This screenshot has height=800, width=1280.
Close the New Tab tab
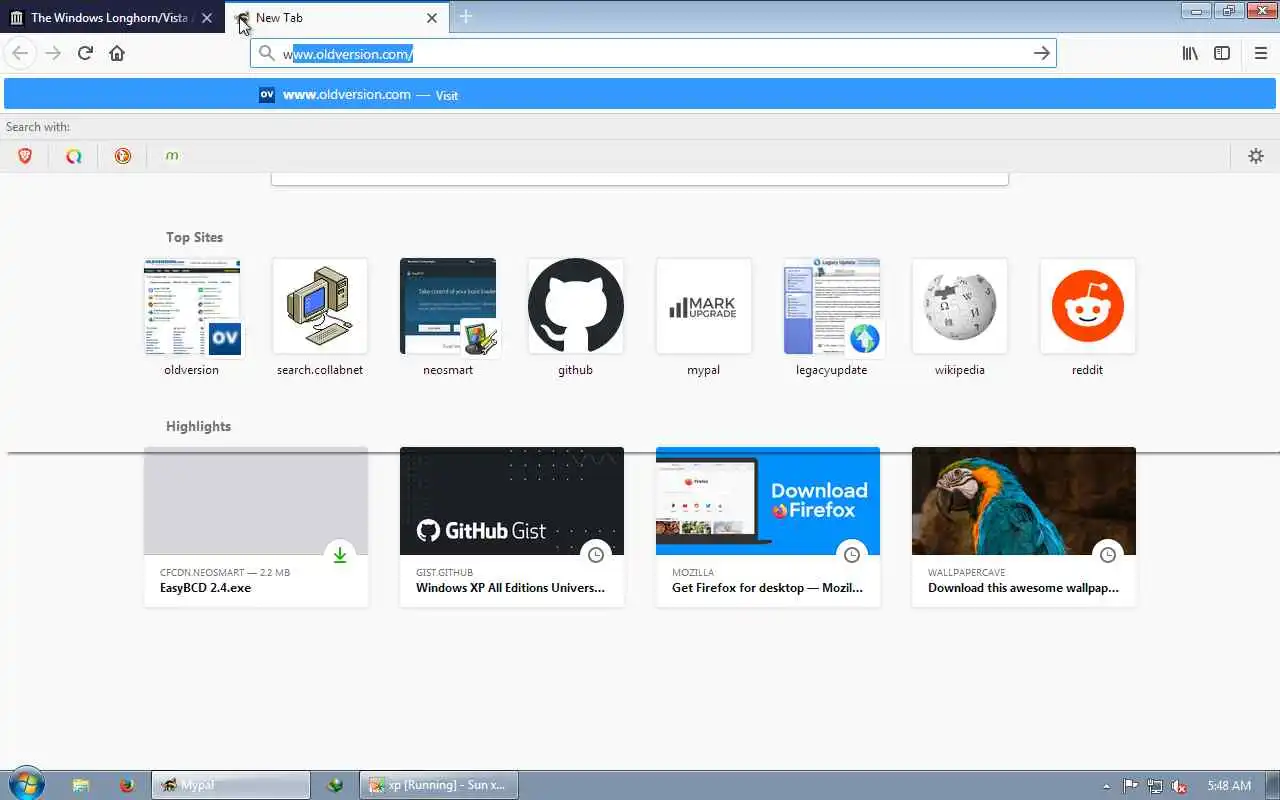432,18
